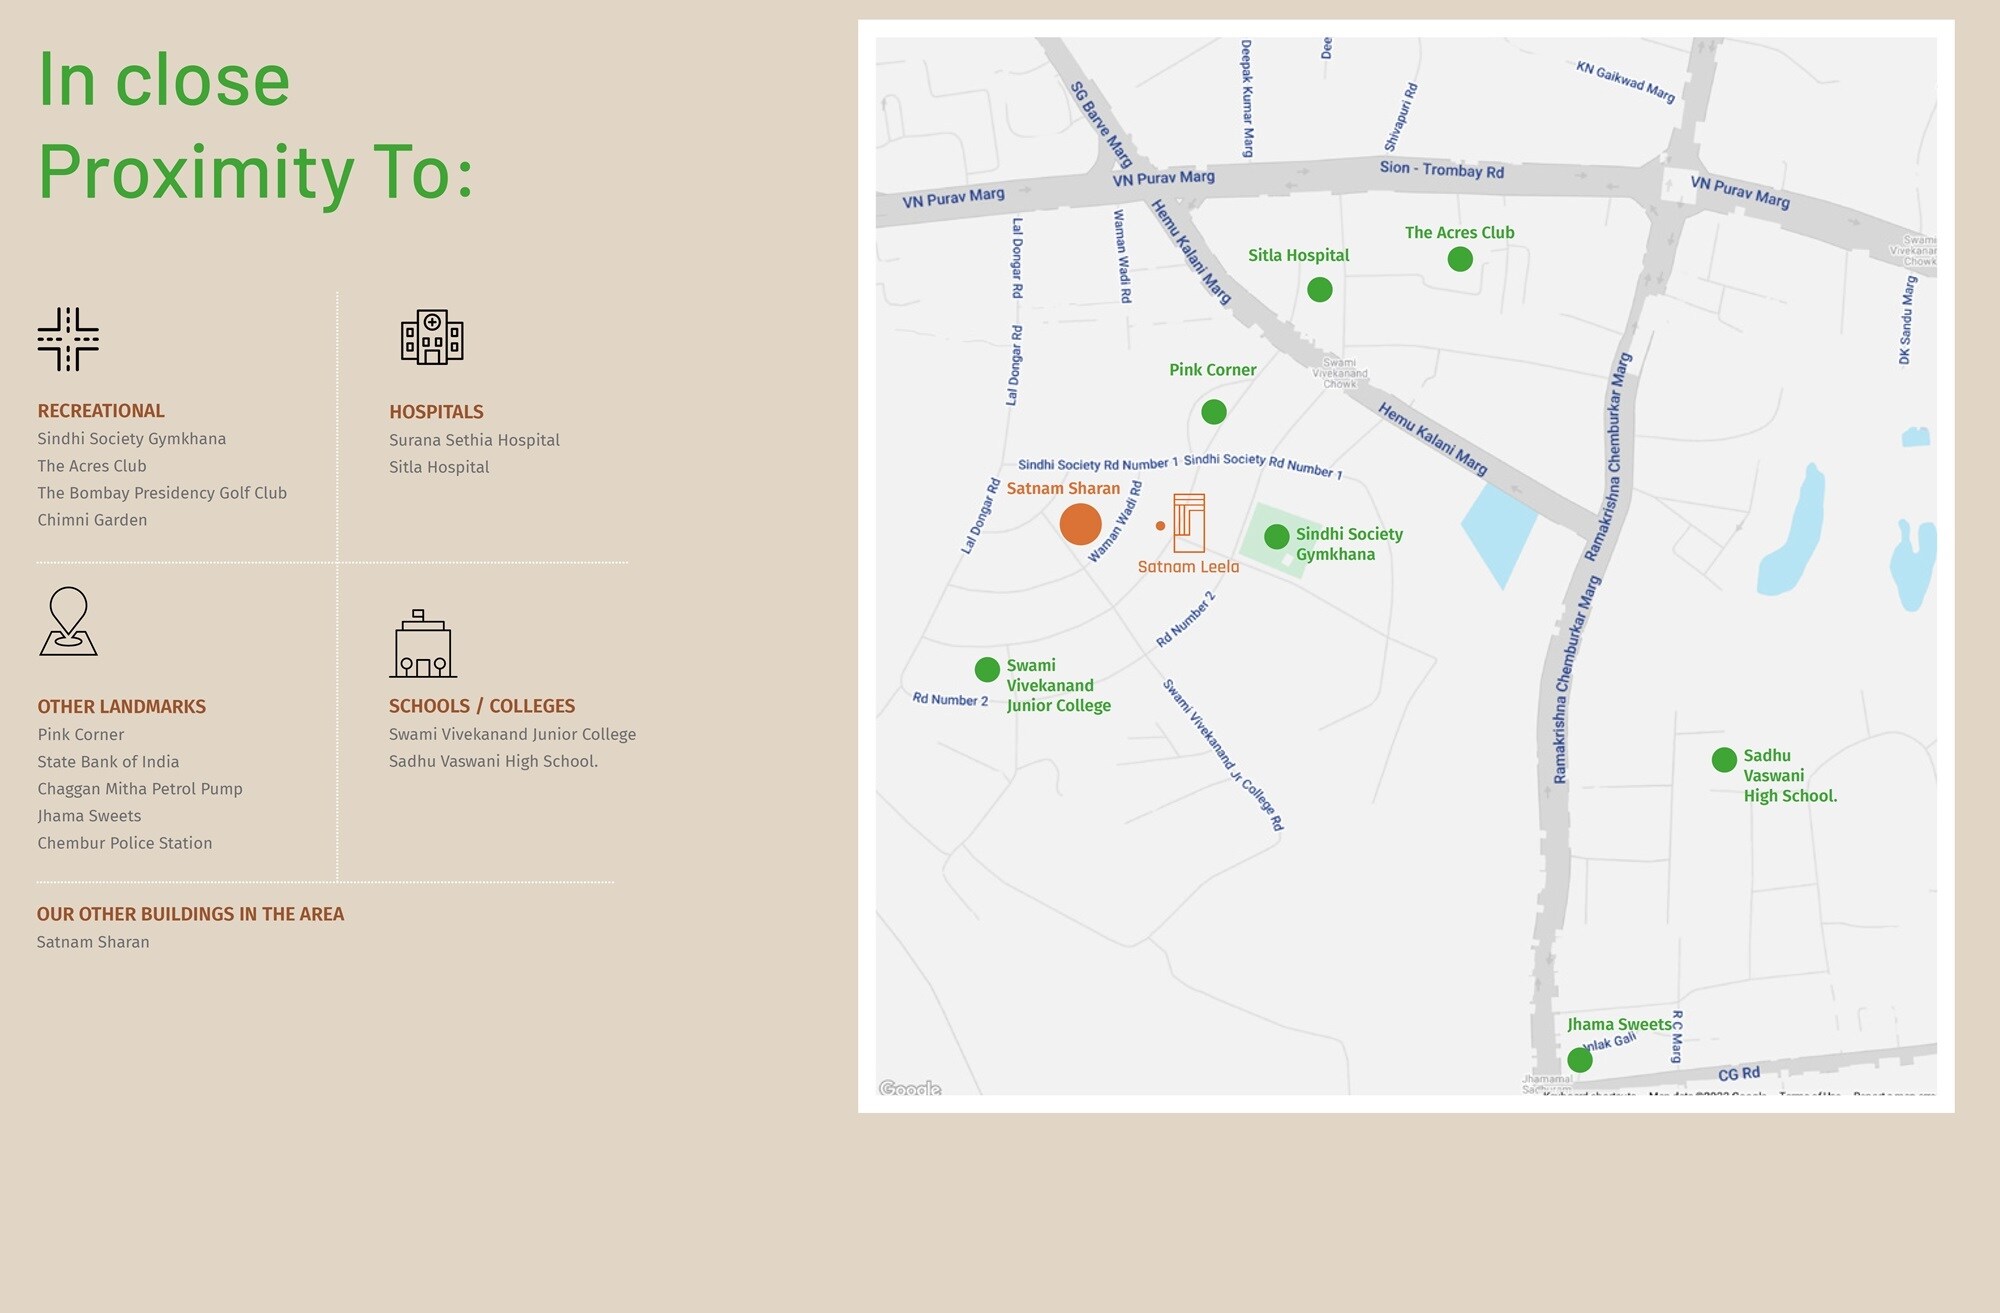This screenshot has width=2000, height=1313.
Task: Click the RECREATIONAL heading
Action: tap(101, 411)
